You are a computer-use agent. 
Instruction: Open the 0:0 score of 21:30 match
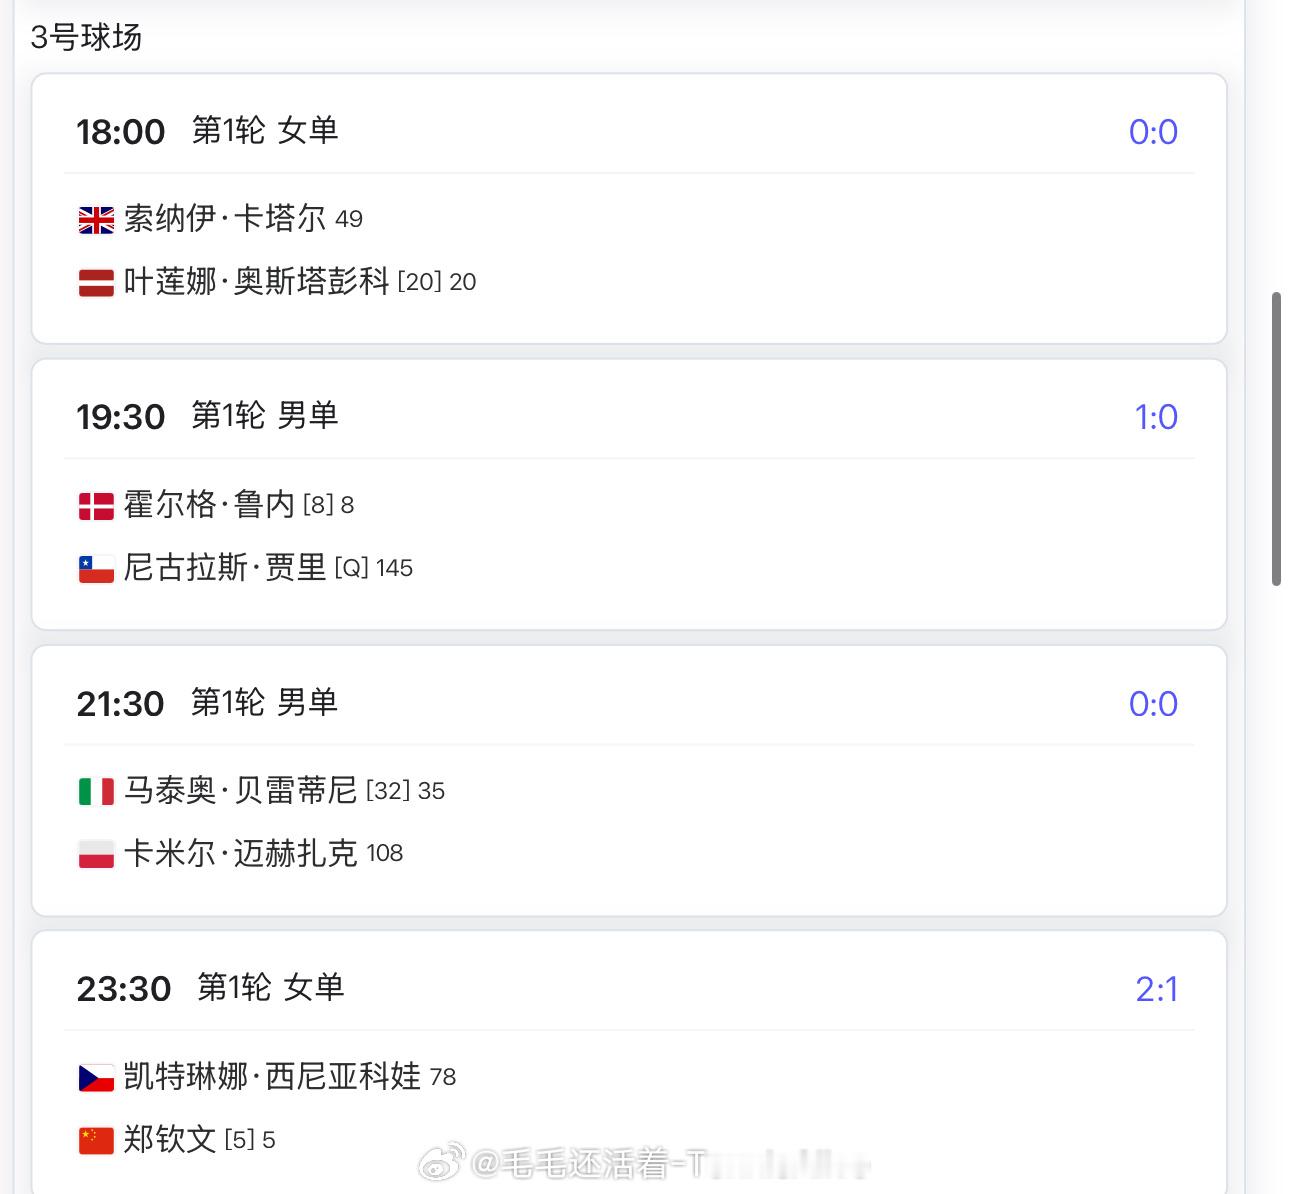[x=1153, y=704]
